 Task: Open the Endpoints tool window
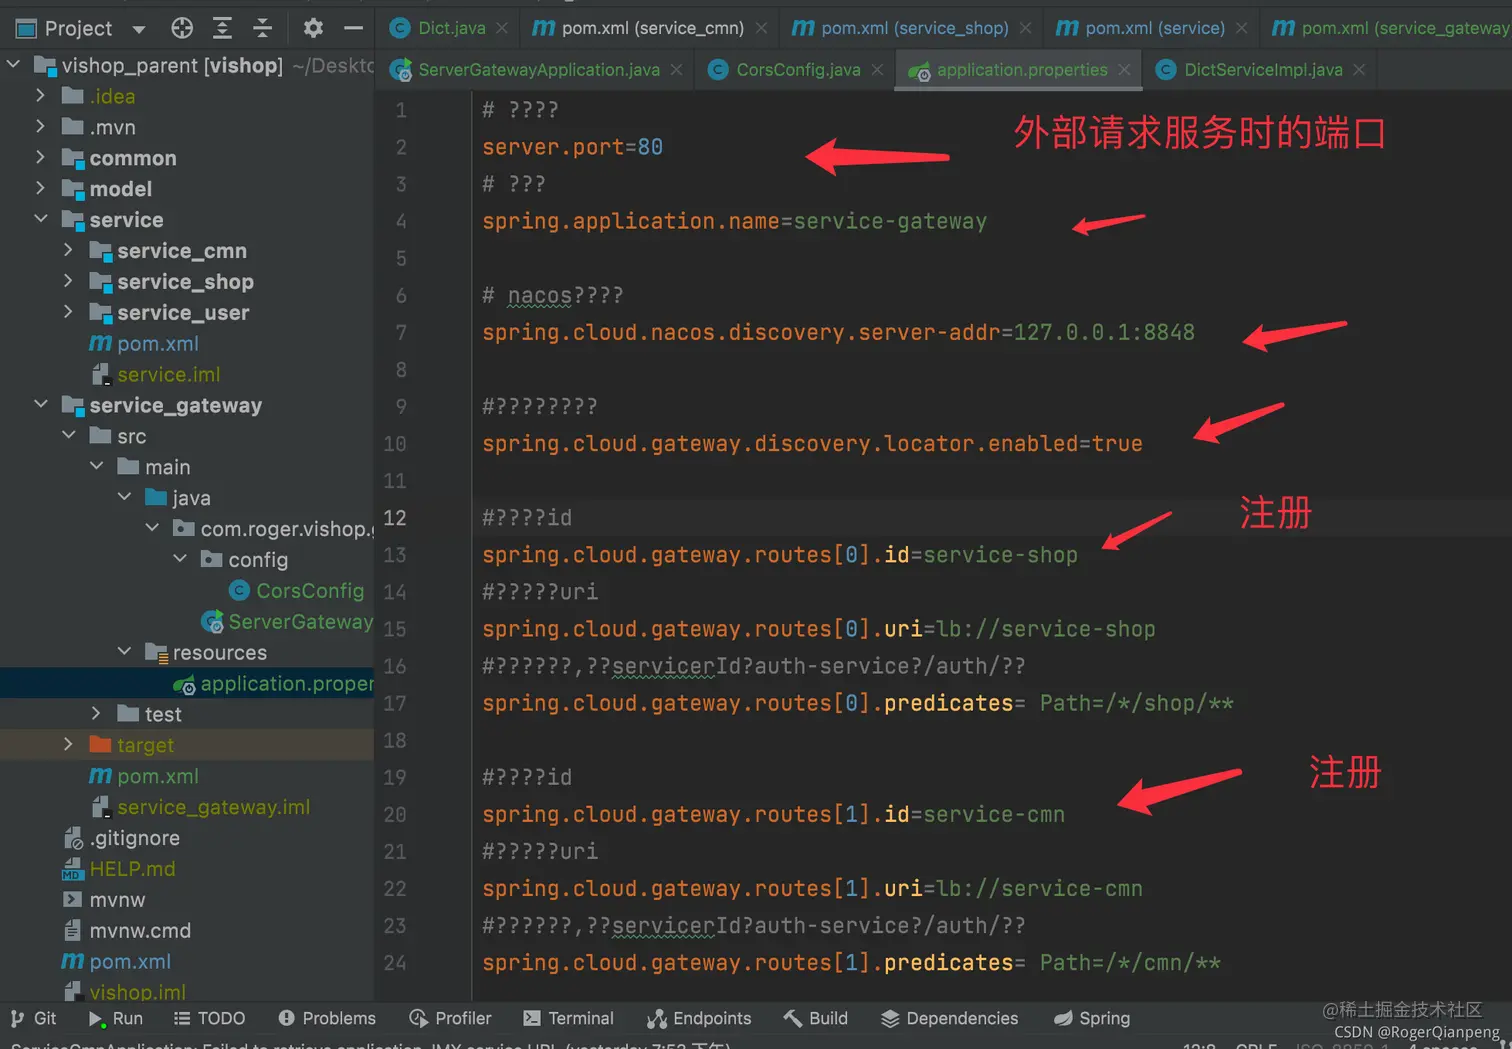click(699, 1018)
